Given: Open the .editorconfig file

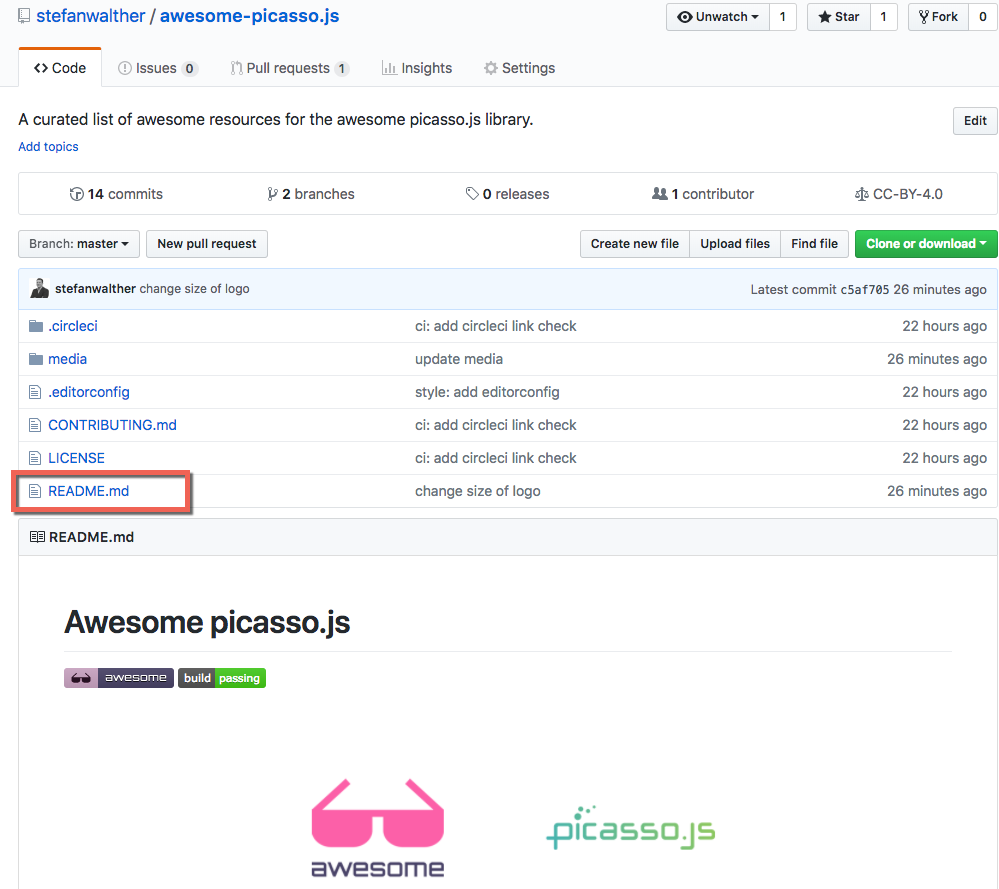Looking at the screenshot, I should click(x=89, y=393).
